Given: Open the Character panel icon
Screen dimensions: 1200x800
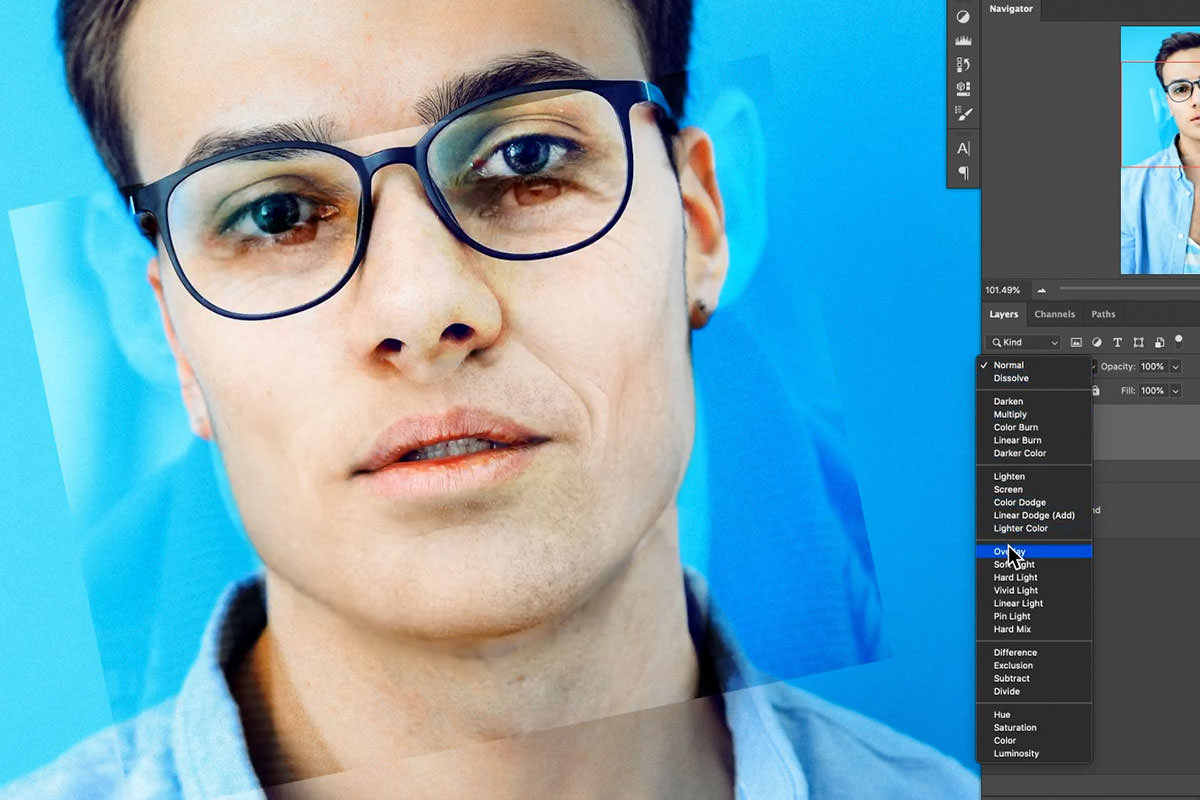Looking at the screenshot, I should pos(963,148).
